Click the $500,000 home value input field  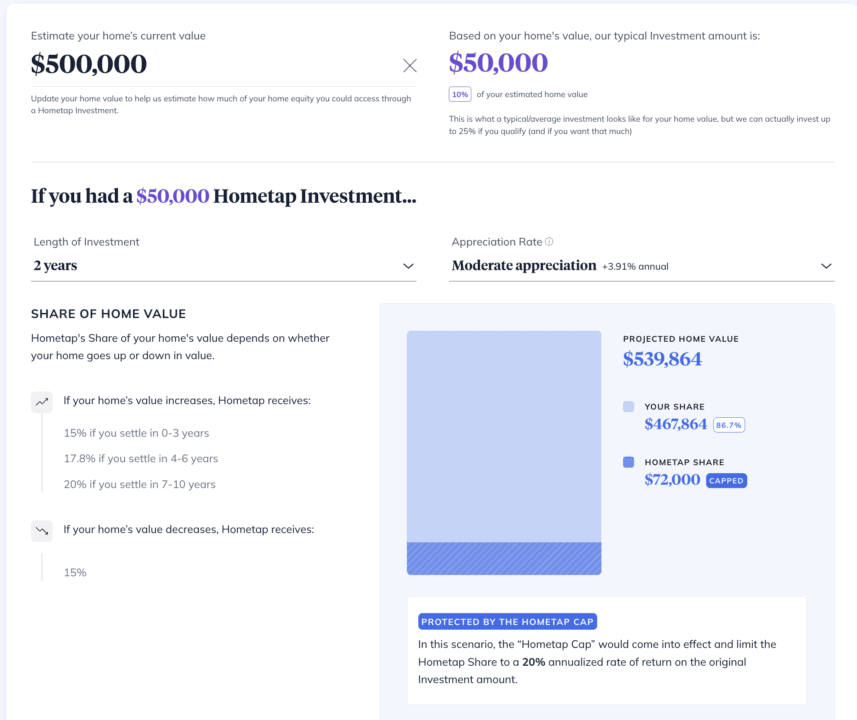(200, 65)
